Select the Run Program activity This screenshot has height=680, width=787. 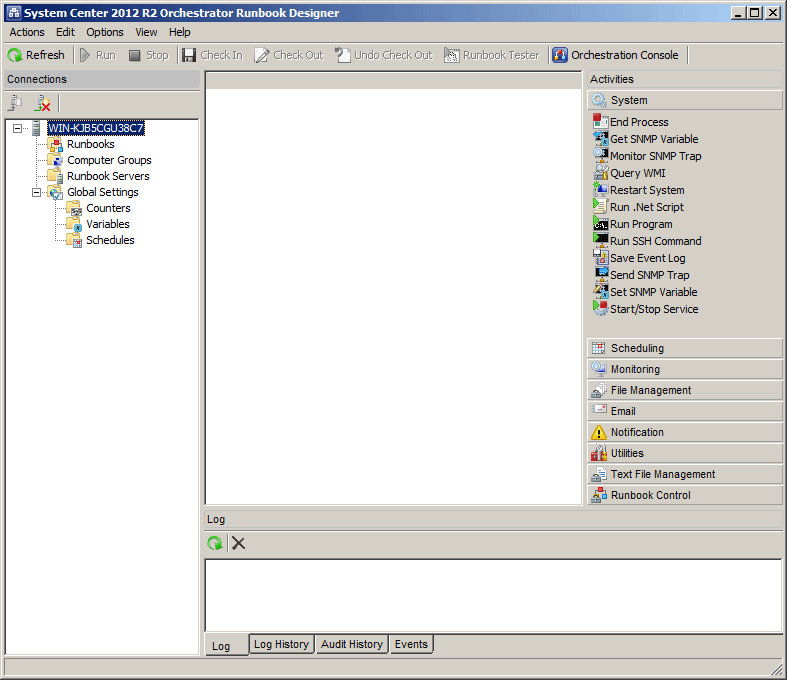(633, 224)
